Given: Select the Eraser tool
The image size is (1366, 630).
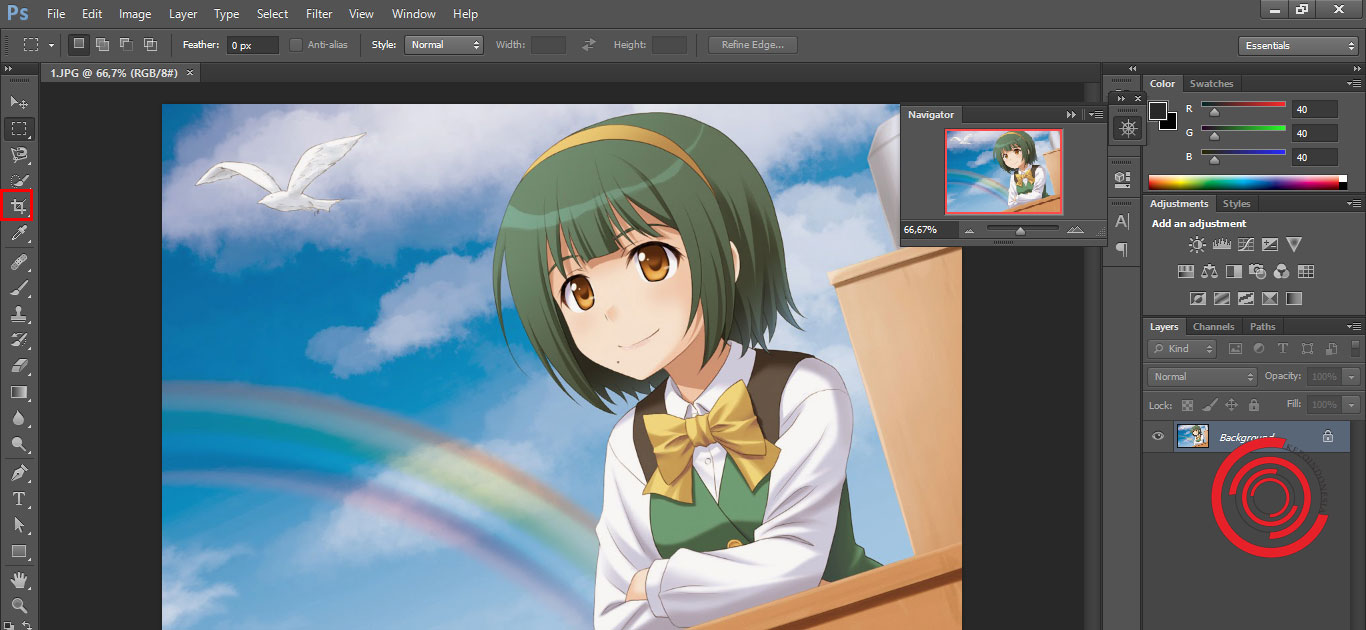Looking at the screenshot, I should point(18,366).
